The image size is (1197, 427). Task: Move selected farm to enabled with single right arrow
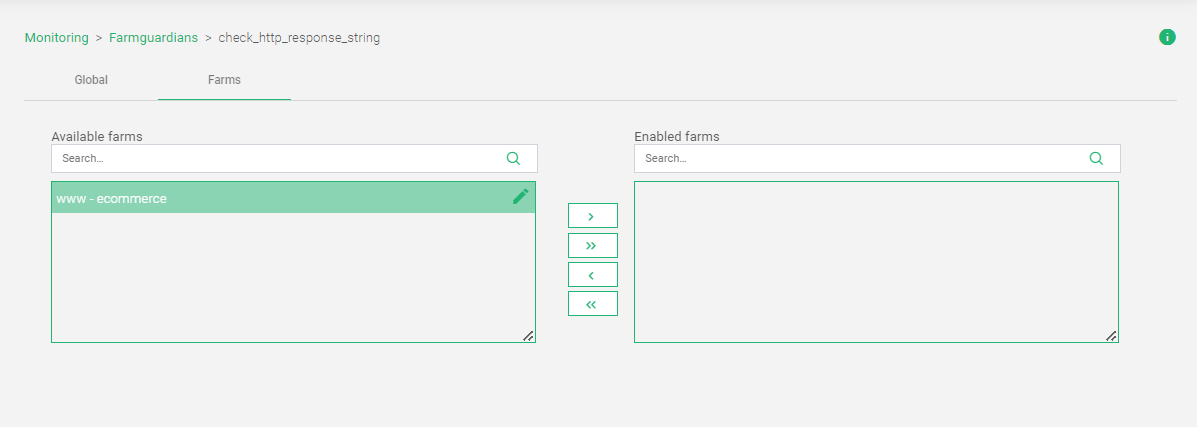(592, 216)
